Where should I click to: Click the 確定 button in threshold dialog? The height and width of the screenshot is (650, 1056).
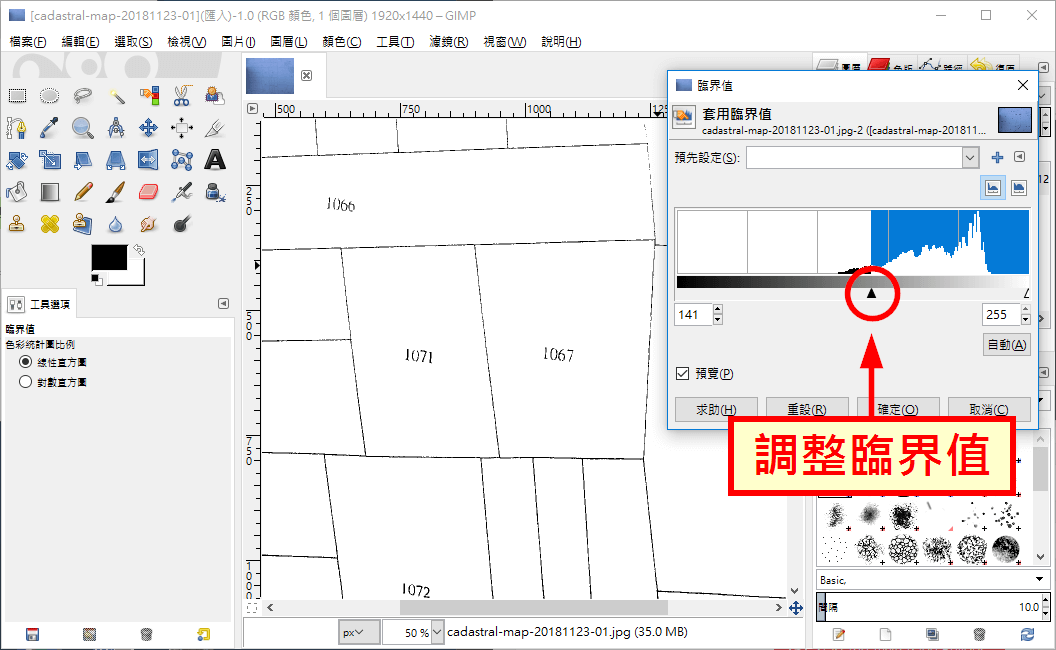tap(897, 410)
